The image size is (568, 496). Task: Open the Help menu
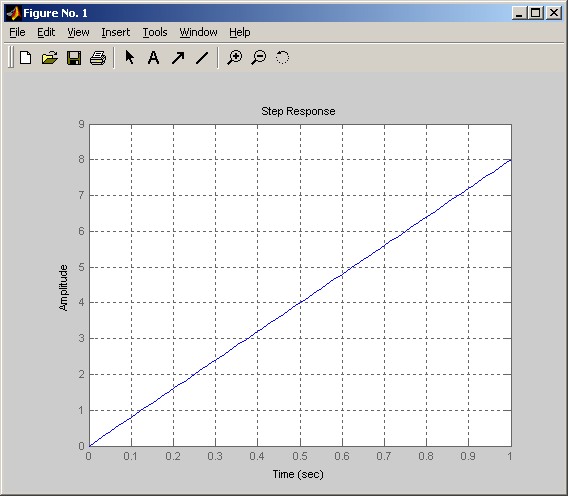239,32
